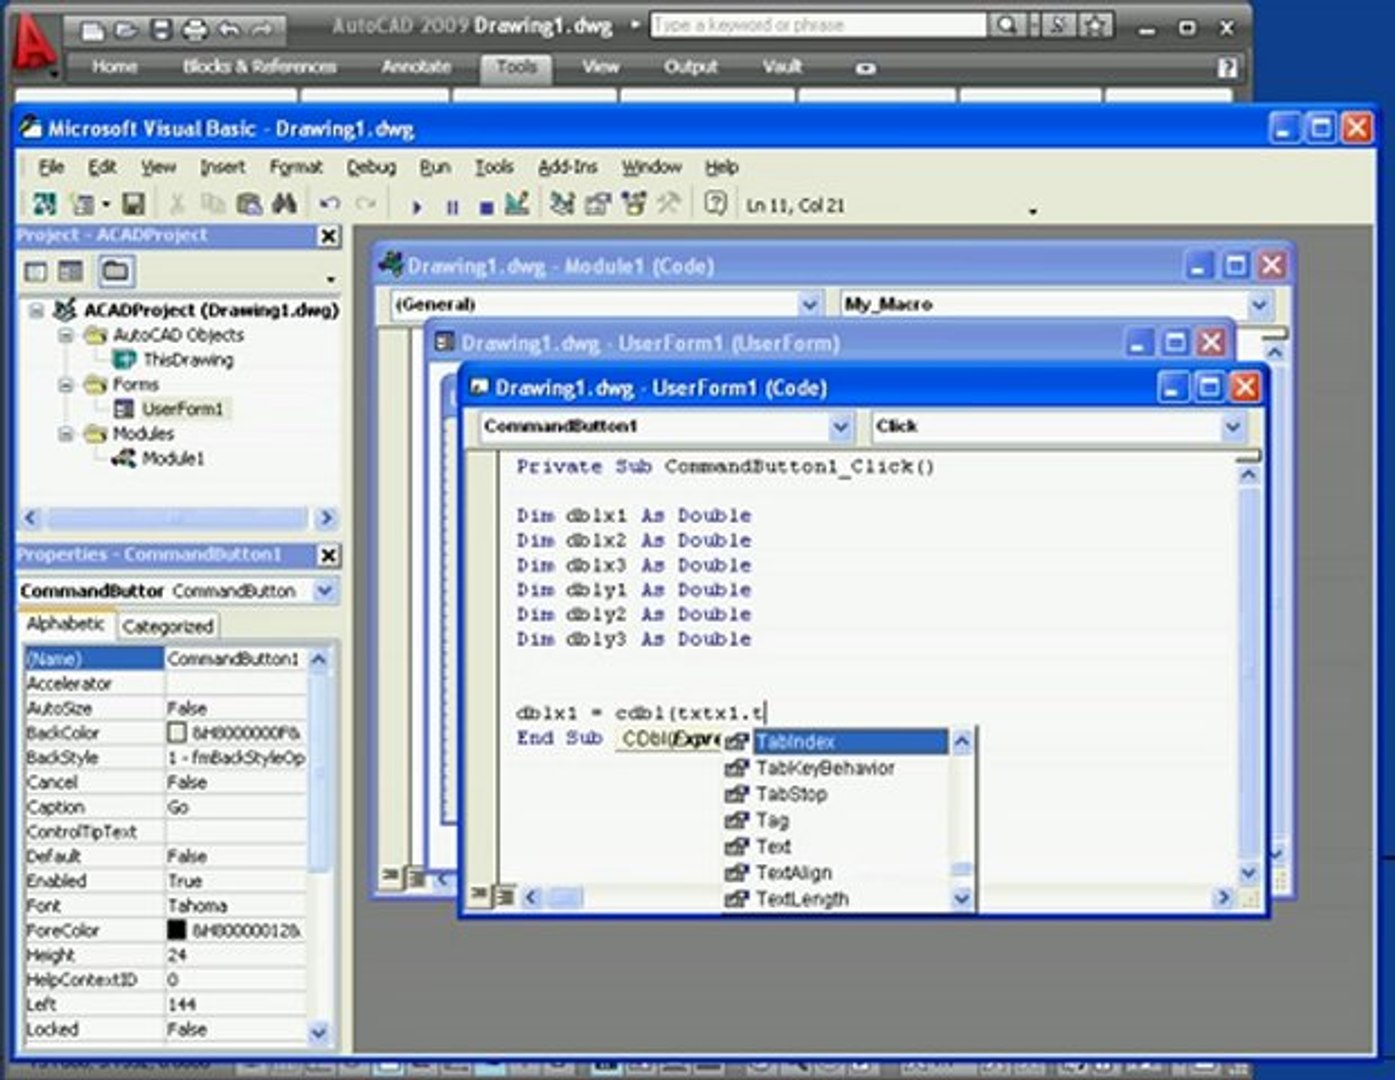Open the Click procedure dropdown
The height and width of the screenshot is (1080, 1395).
click(x=1233, y=427)
